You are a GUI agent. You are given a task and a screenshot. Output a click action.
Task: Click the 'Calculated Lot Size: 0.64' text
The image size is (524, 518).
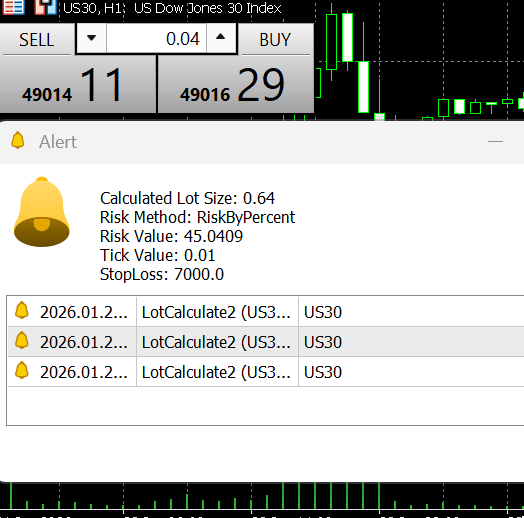pos(187,199)
